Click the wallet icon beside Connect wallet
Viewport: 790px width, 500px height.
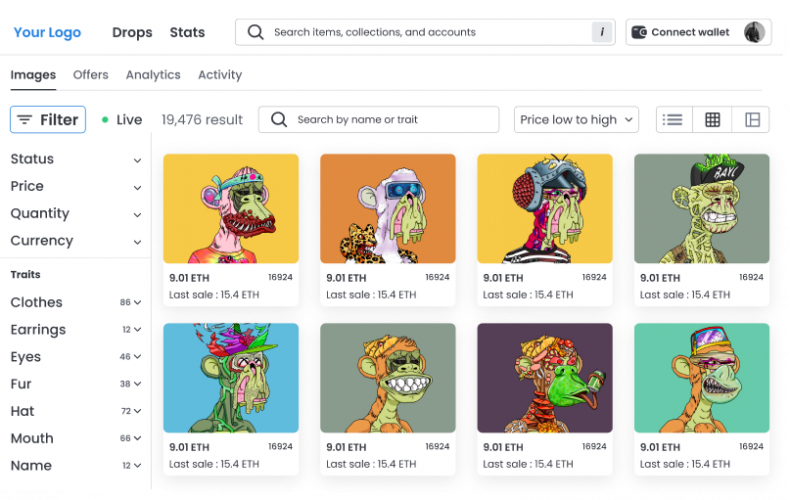(x=640, y=32)
